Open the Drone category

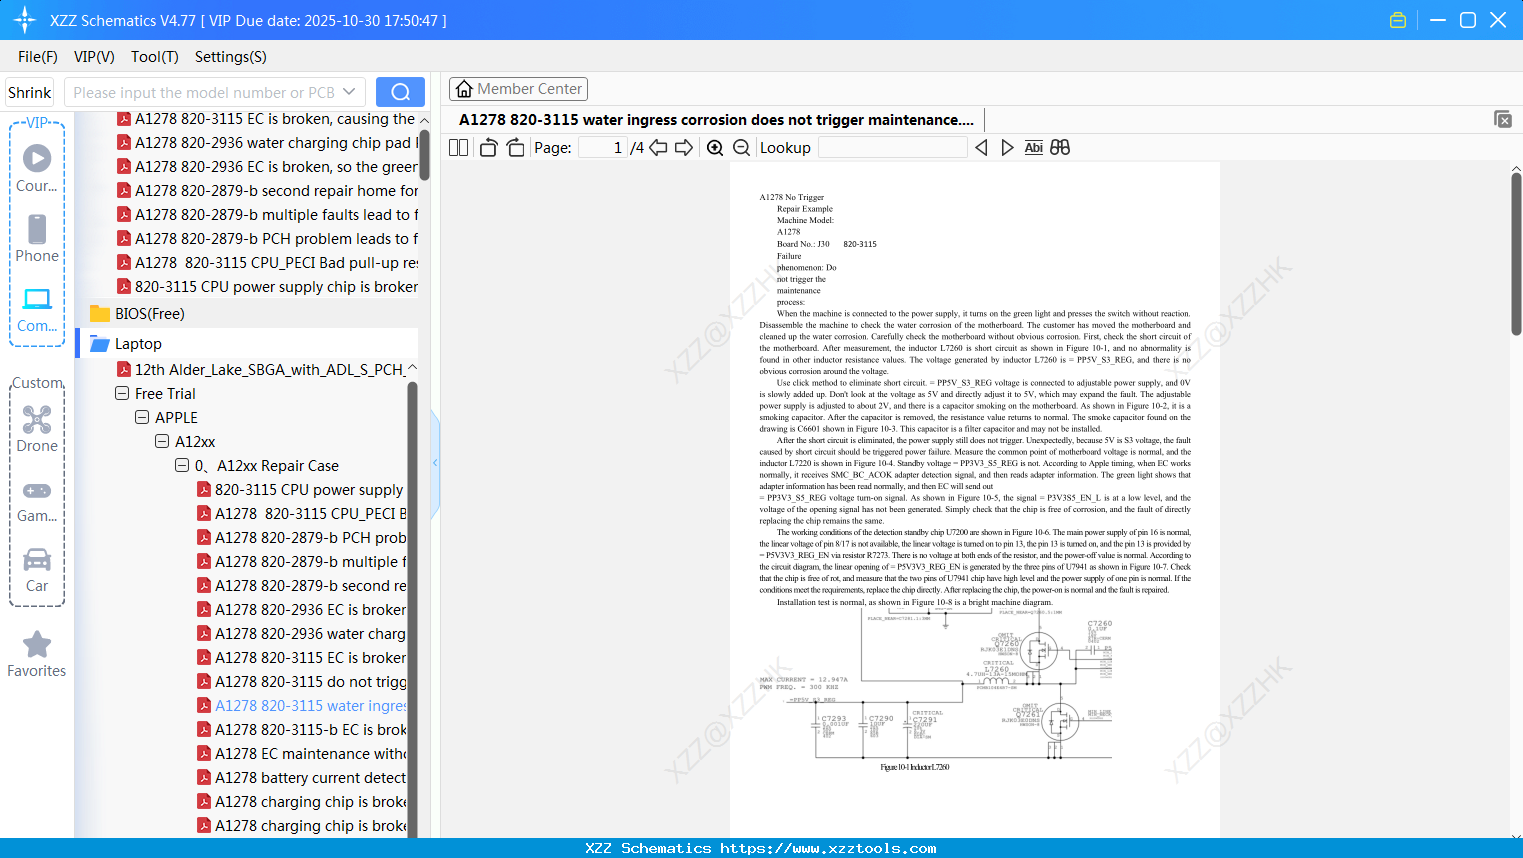(x=37, y=429)
